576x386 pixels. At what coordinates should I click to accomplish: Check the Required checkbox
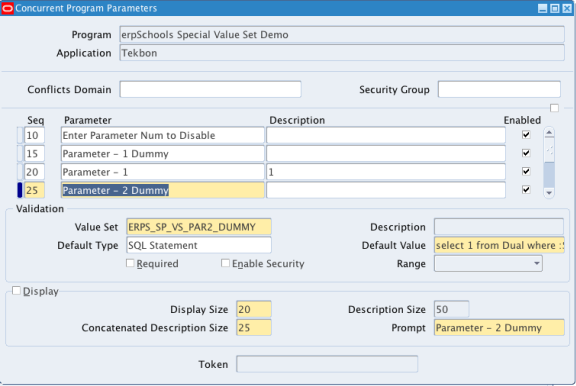click(130, 263)
